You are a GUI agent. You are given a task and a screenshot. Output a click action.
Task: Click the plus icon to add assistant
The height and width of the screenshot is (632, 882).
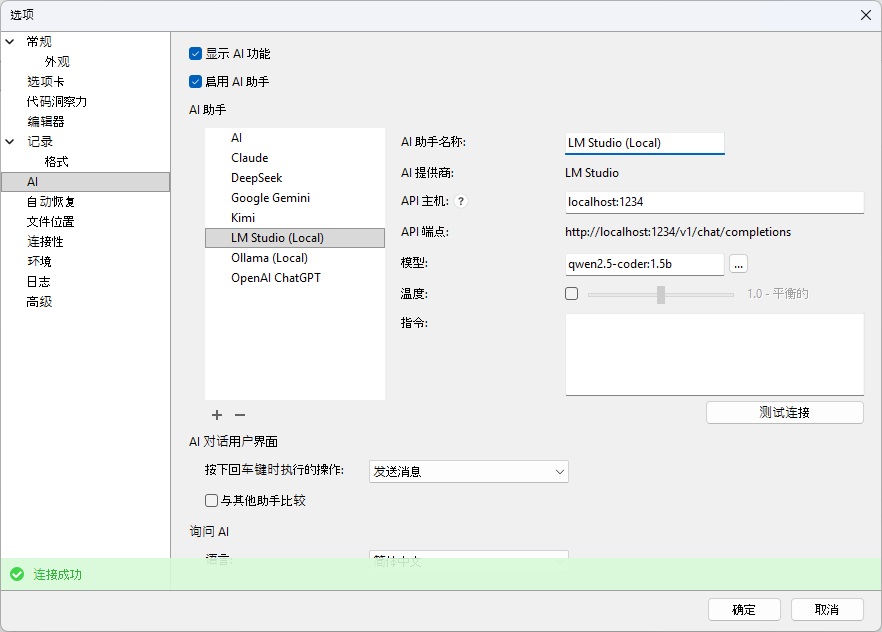coord(217,415)
